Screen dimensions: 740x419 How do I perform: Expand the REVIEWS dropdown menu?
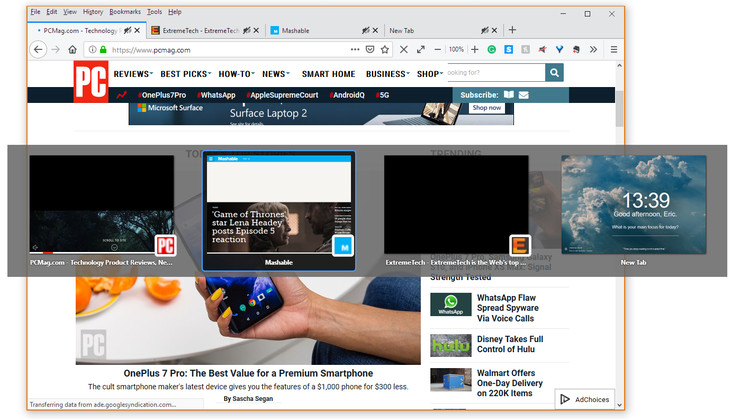(x=134, y=74)
